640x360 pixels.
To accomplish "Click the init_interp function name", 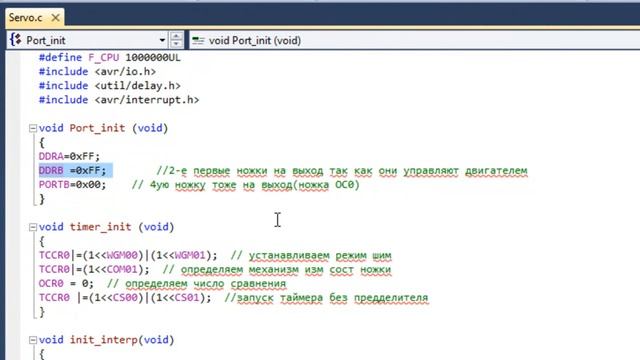I will 104,340.
